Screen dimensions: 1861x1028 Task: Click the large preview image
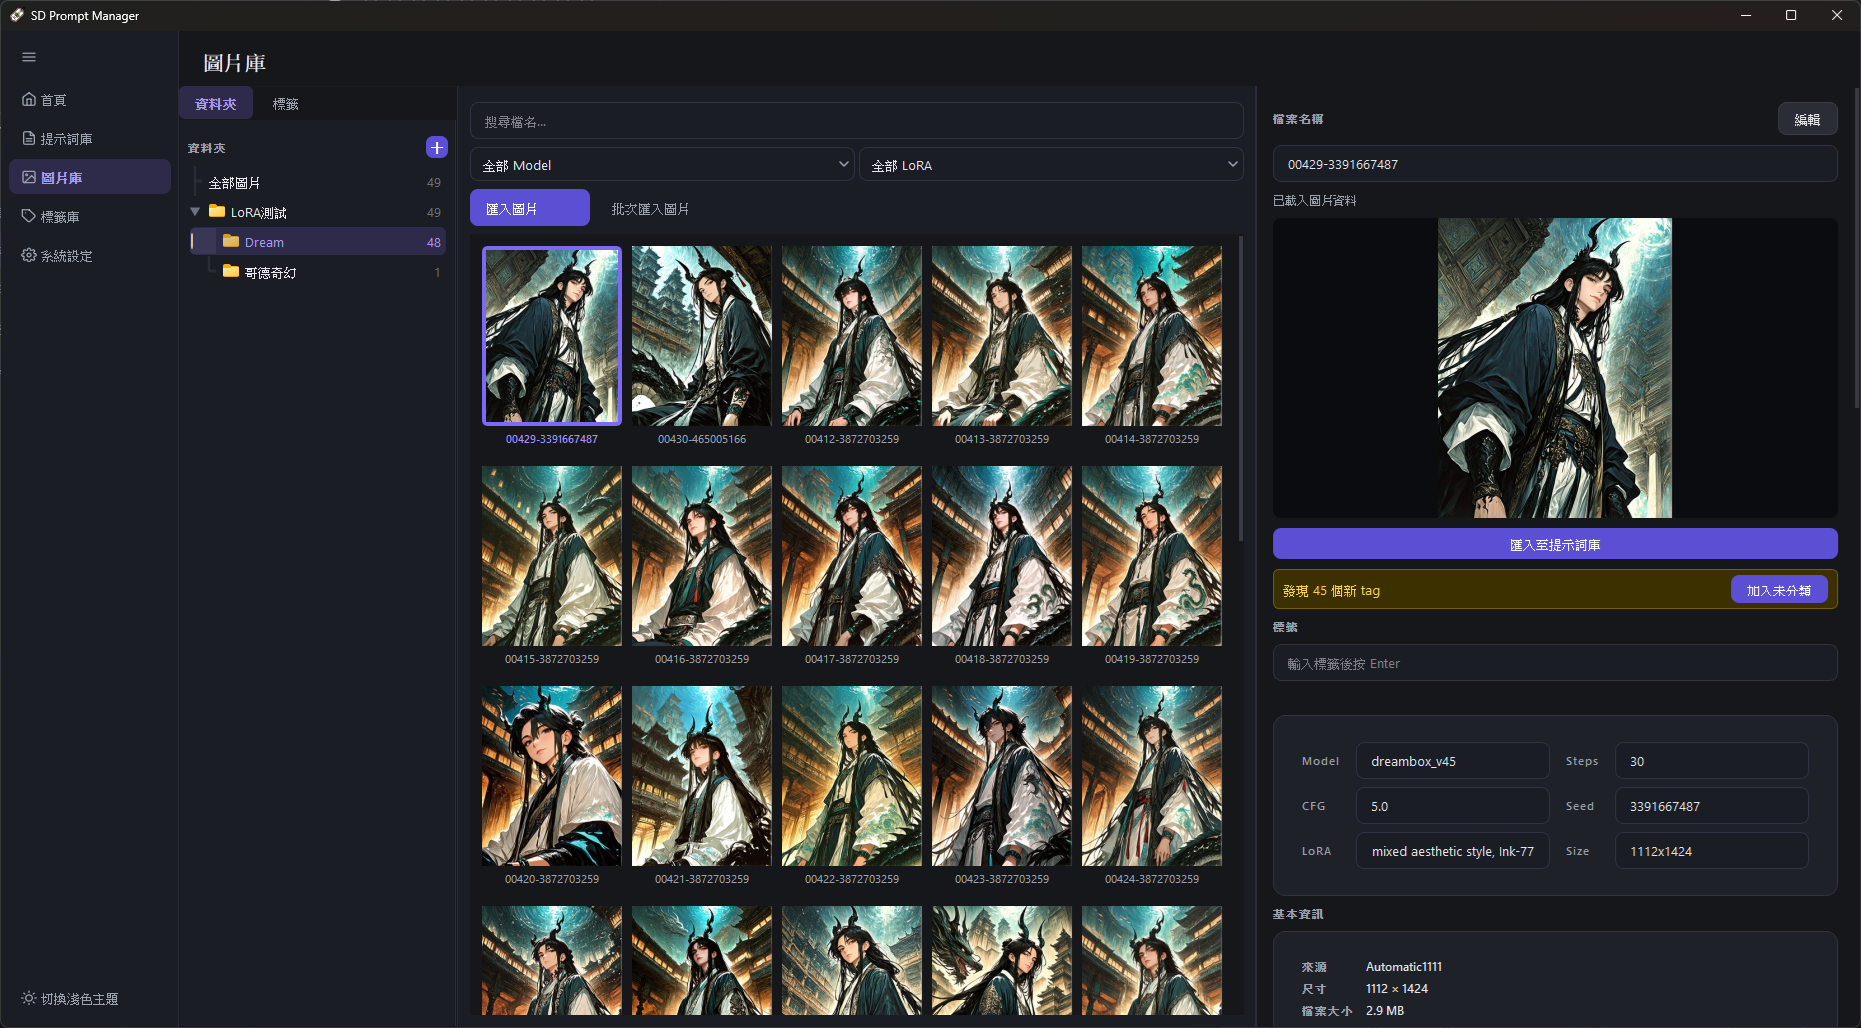coord(1555,368)
